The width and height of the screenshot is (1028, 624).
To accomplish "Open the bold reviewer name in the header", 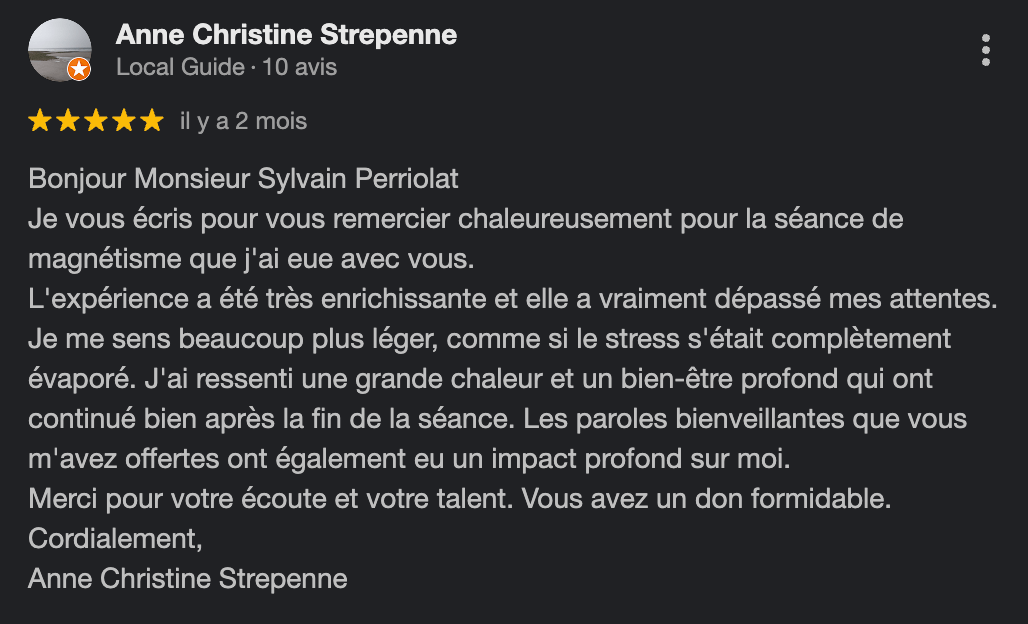I will (286, 35).
